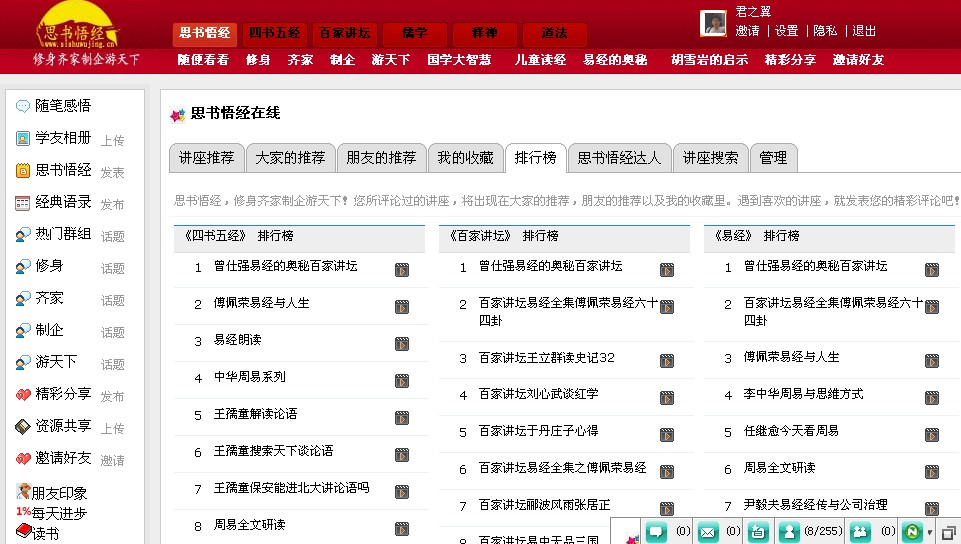This screenshot has height=544, width=961.
Task: Click 发表 beside 思书悟经 in sidebar
Action: [112, 173]
